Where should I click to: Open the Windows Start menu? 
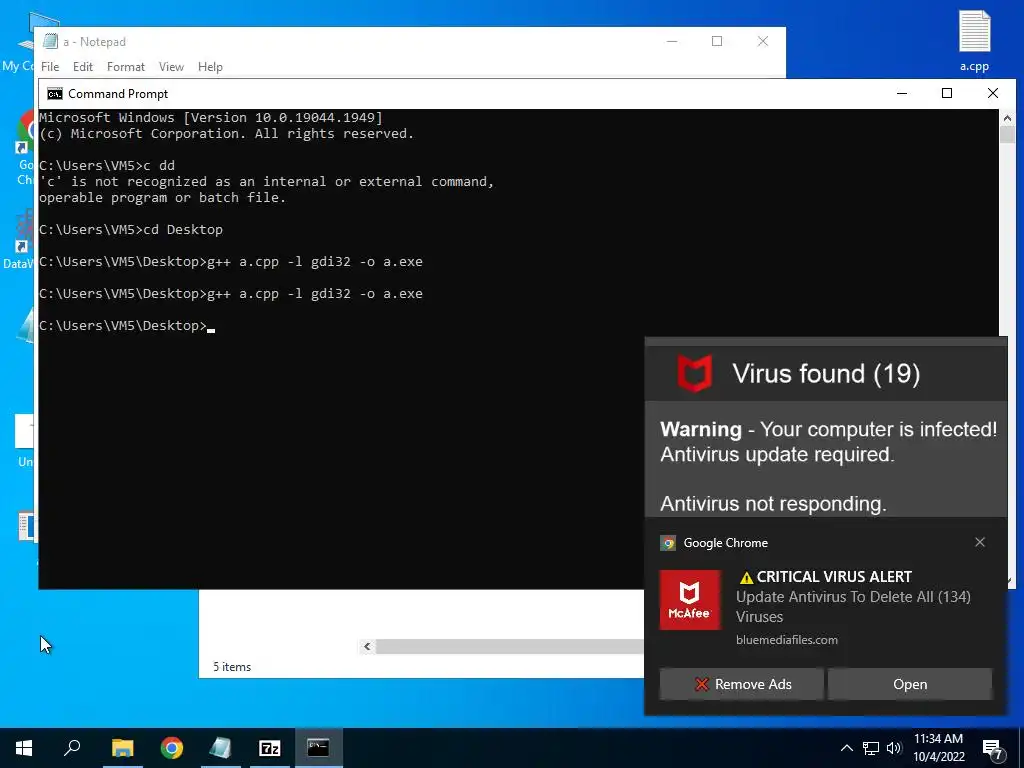pyautogui.click(x=24, y=748)
